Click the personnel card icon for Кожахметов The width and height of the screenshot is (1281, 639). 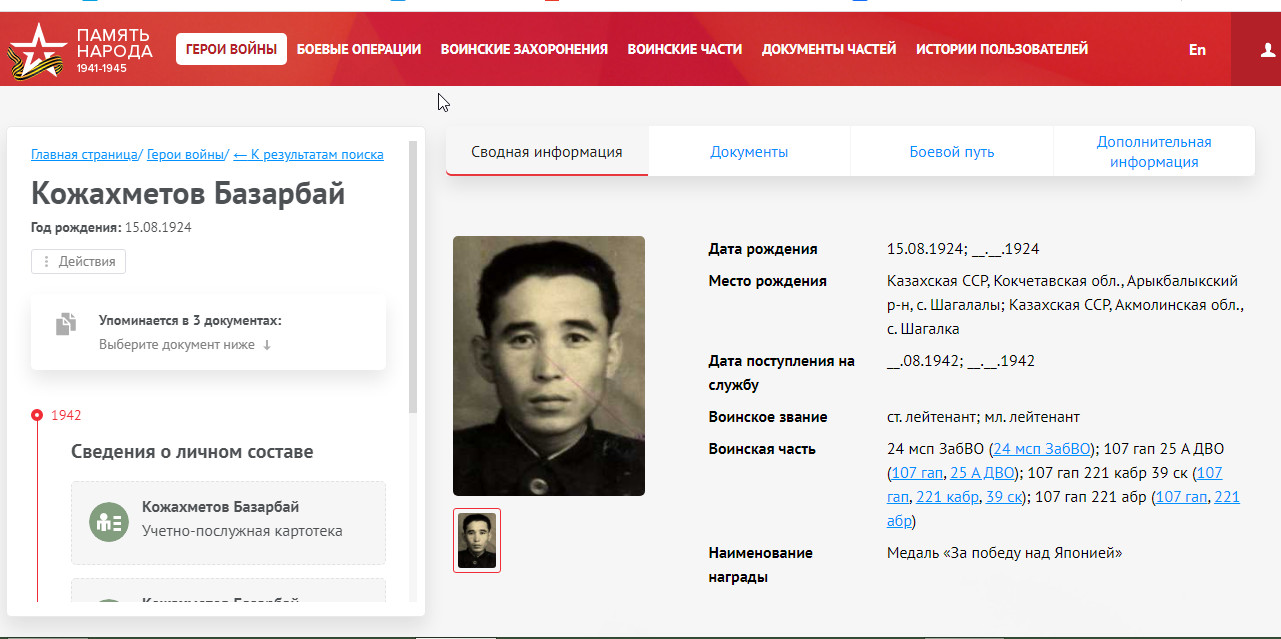click(x=108, y=522)
